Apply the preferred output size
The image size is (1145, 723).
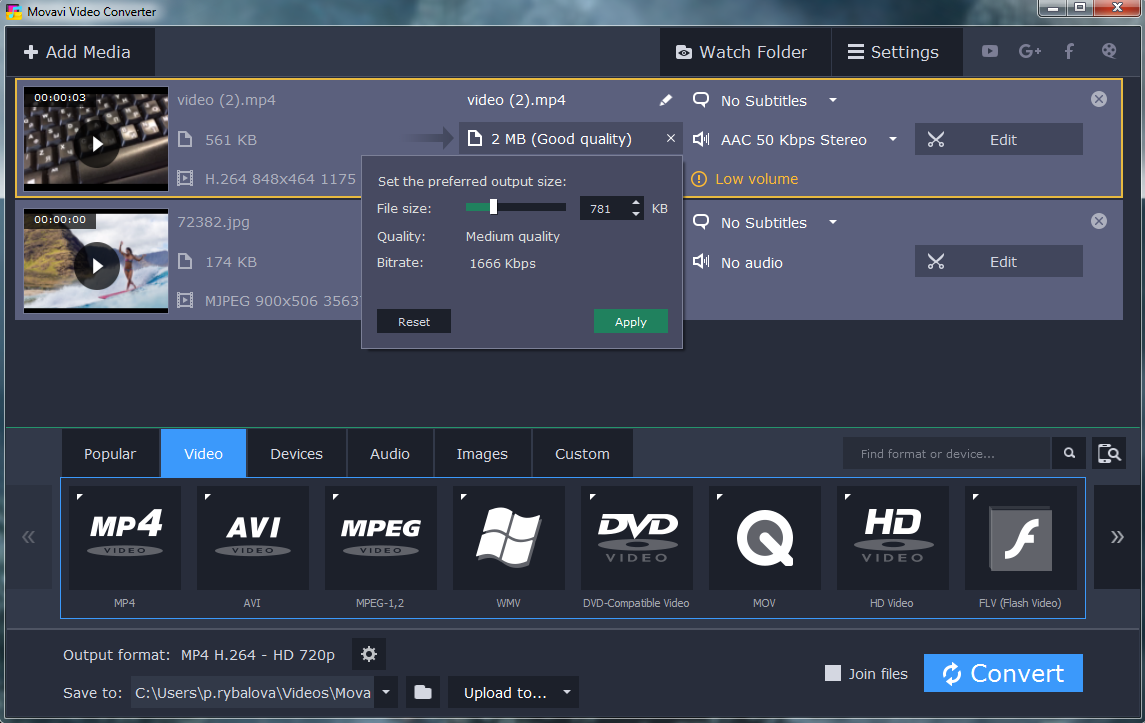(x=630, y=321)
